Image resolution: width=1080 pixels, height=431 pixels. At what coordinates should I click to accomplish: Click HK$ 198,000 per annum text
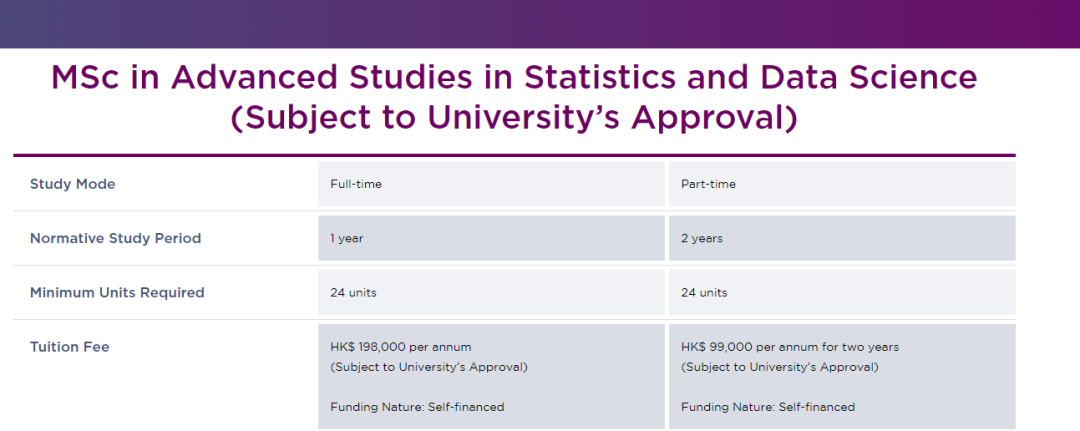401,347
